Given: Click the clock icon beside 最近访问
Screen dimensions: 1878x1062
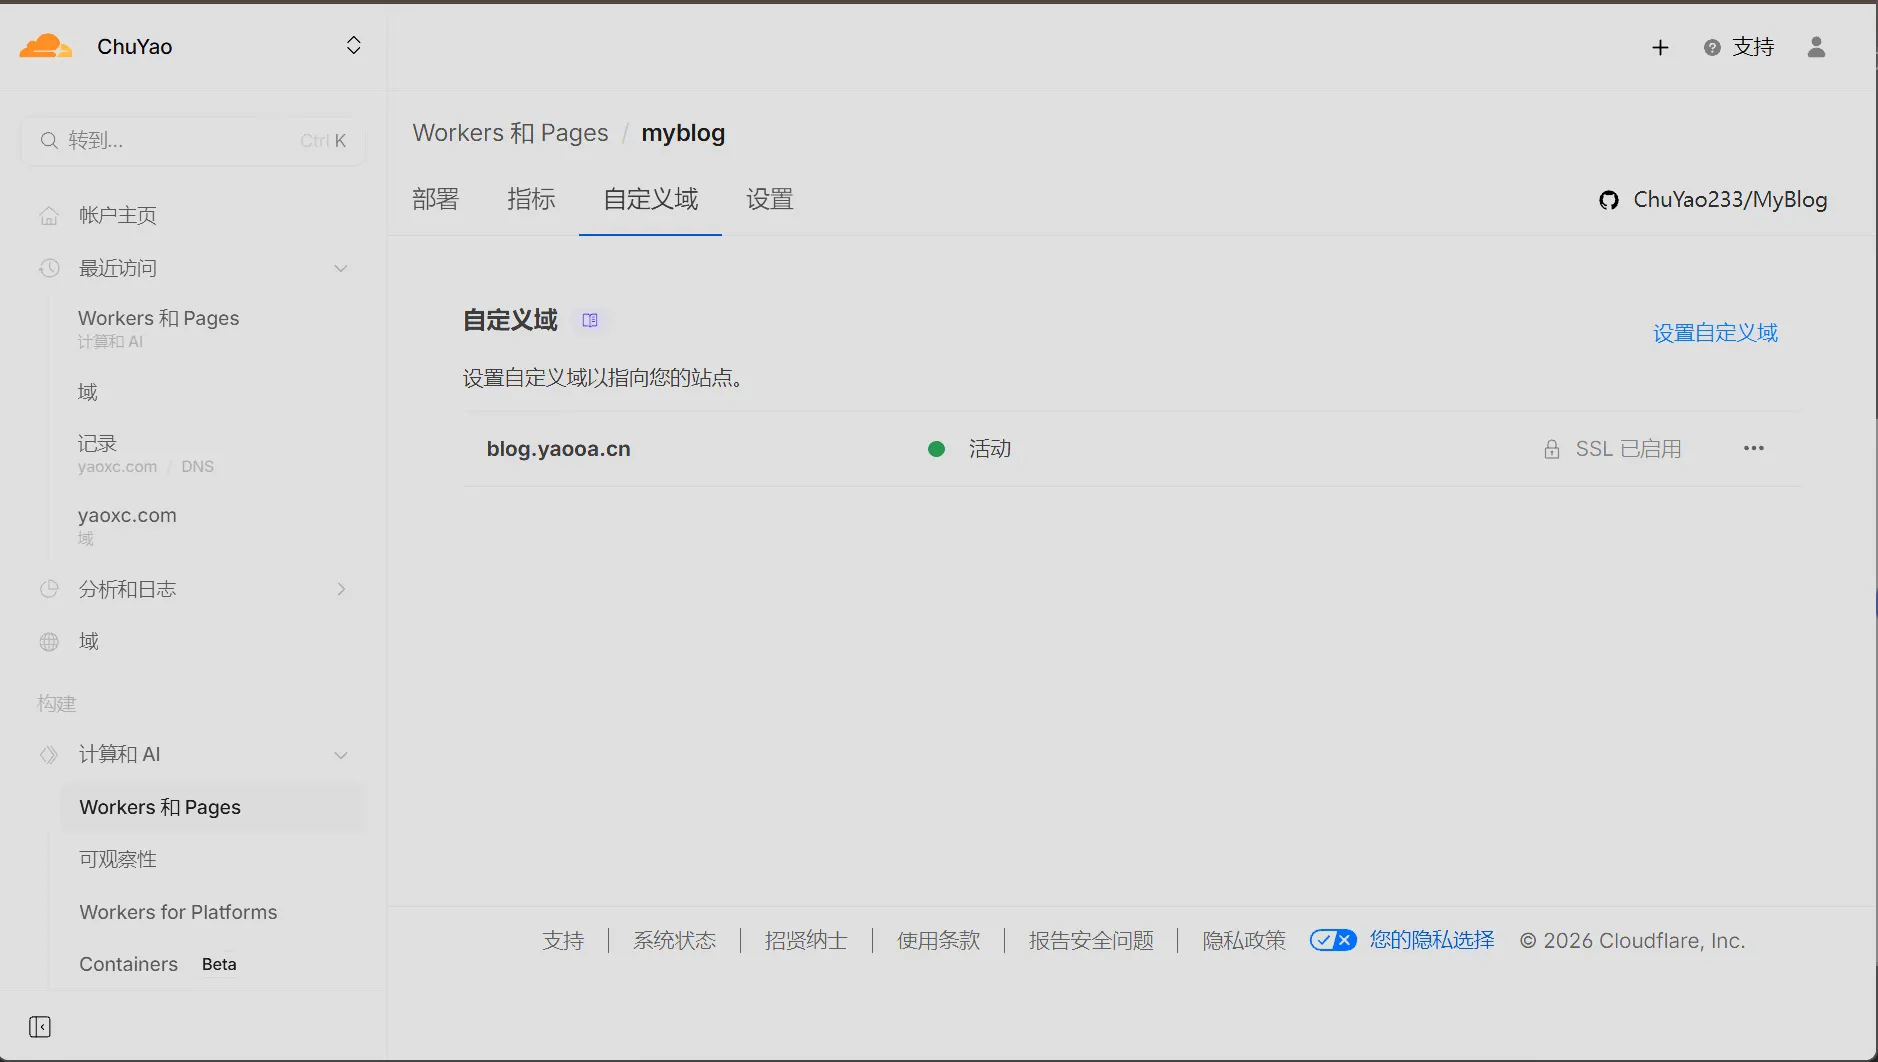Looking at the screenshot, I should (49, 268).
